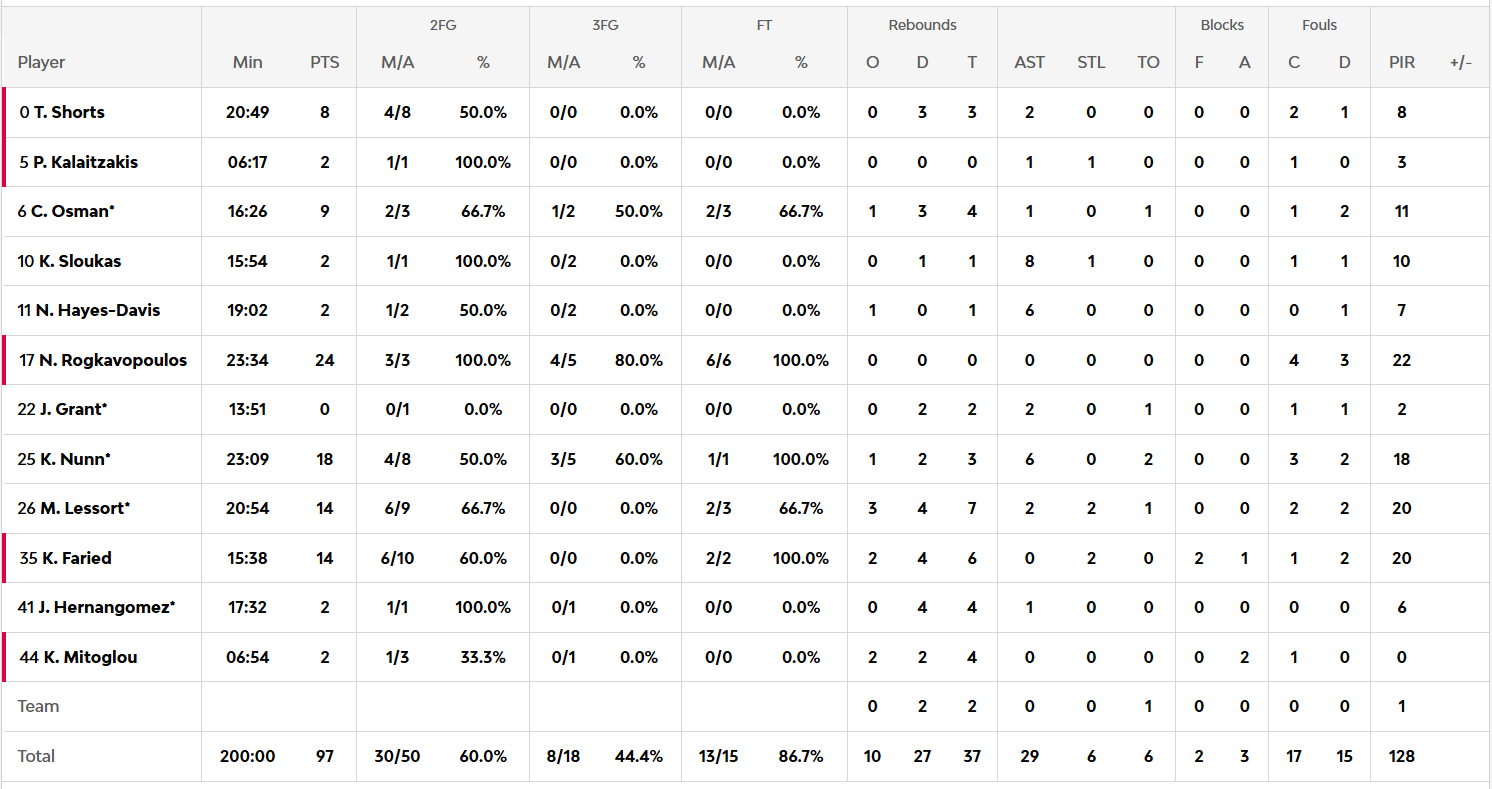Click the STL column header

pyautogui.click(x=1091, y=62)
